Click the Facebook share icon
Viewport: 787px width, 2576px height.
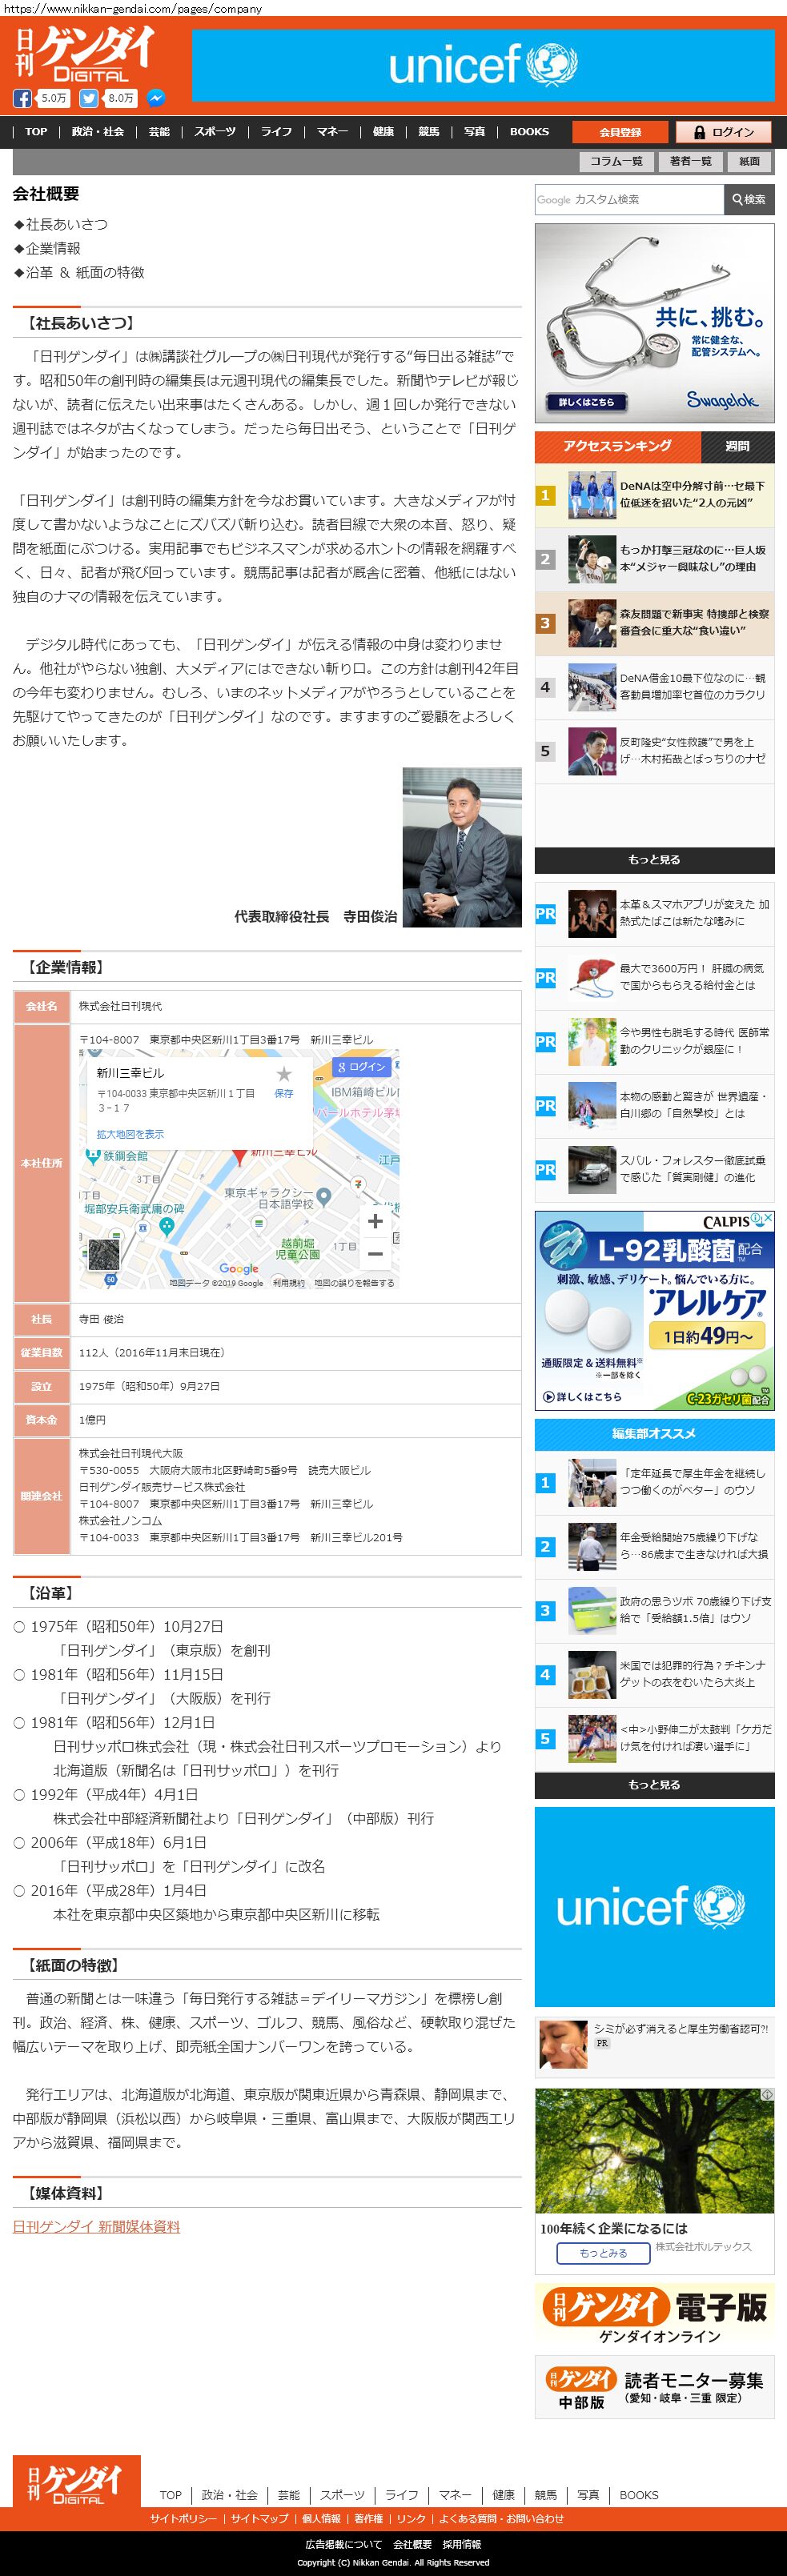point(22,98)
